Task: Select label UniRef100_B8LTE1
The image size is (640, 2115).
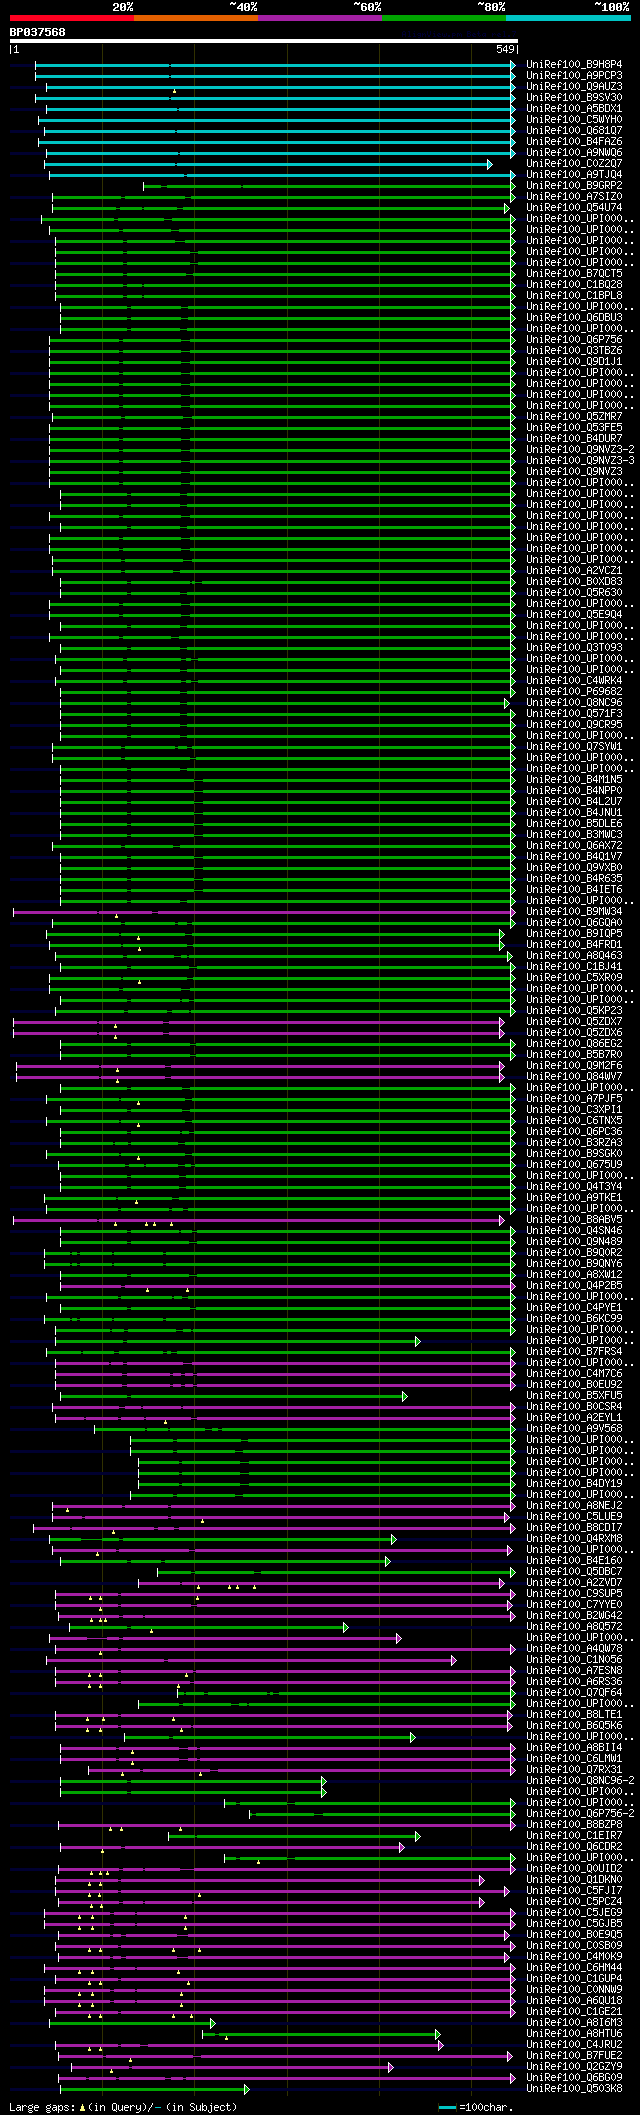Action: pyautogui.click(x=574, y=1715)
